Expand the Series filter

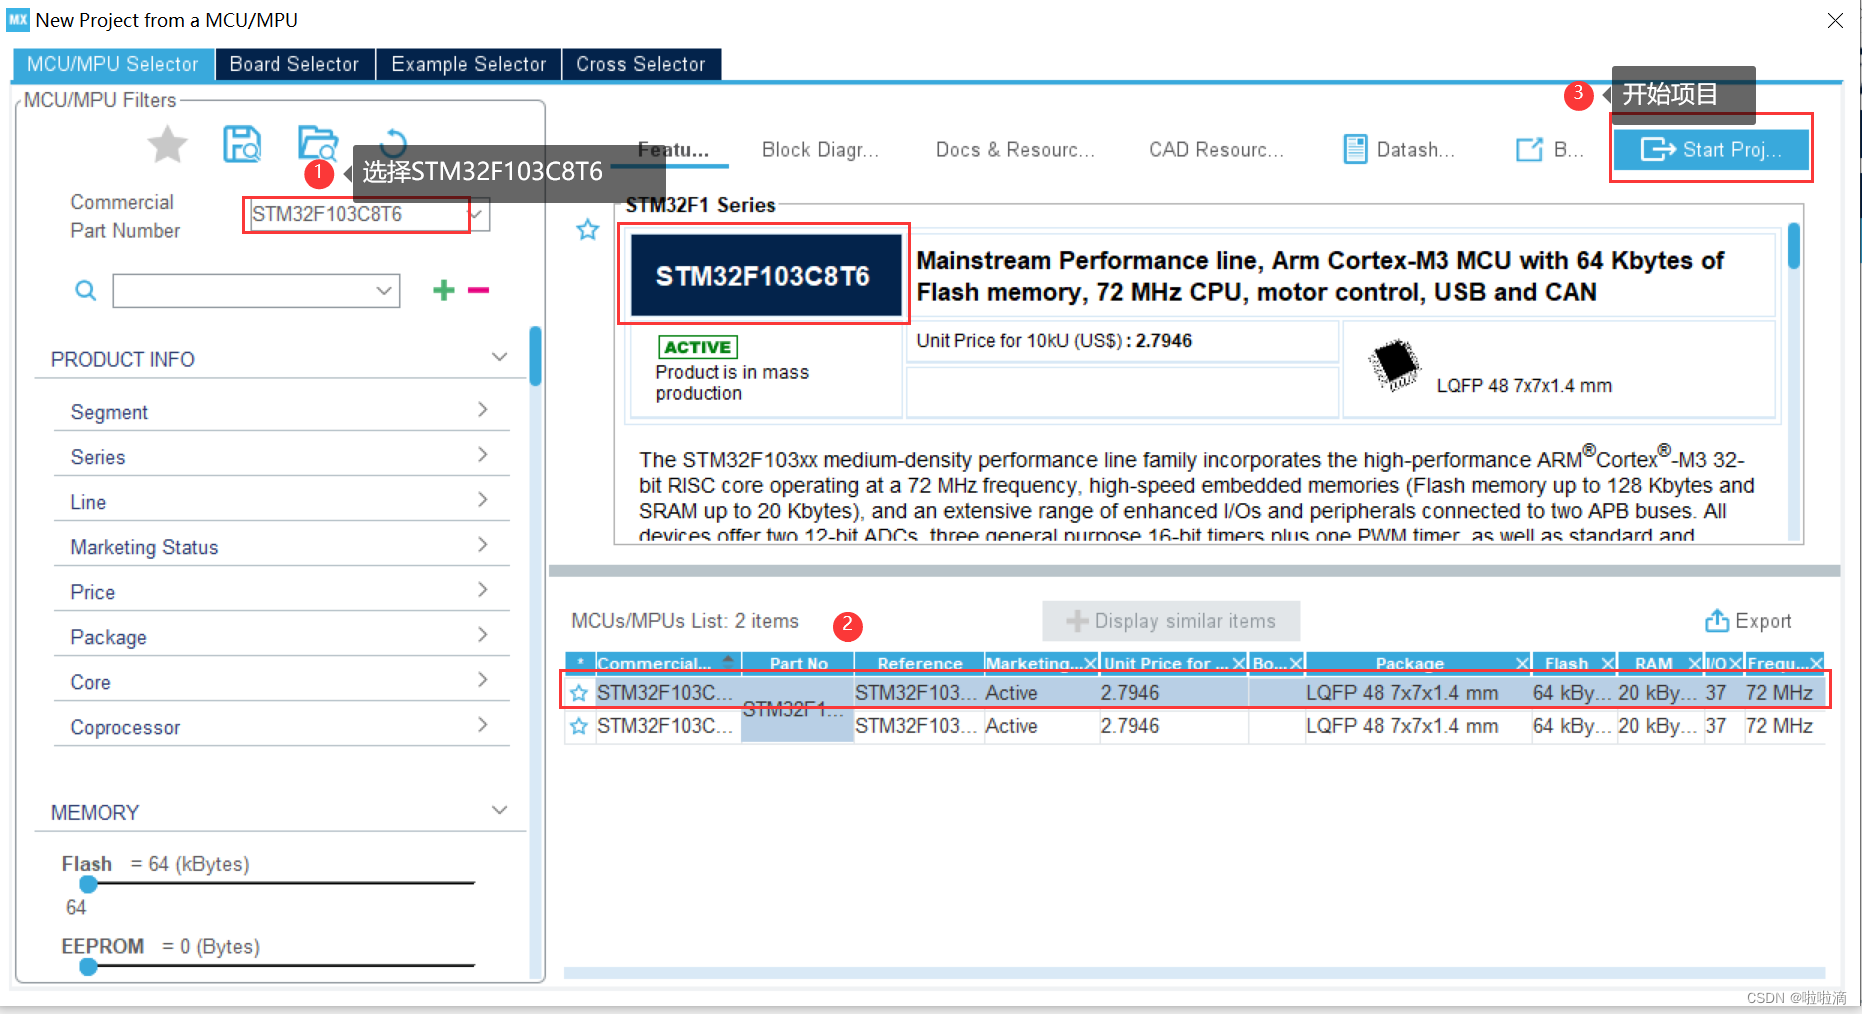[x=482, y=455]
